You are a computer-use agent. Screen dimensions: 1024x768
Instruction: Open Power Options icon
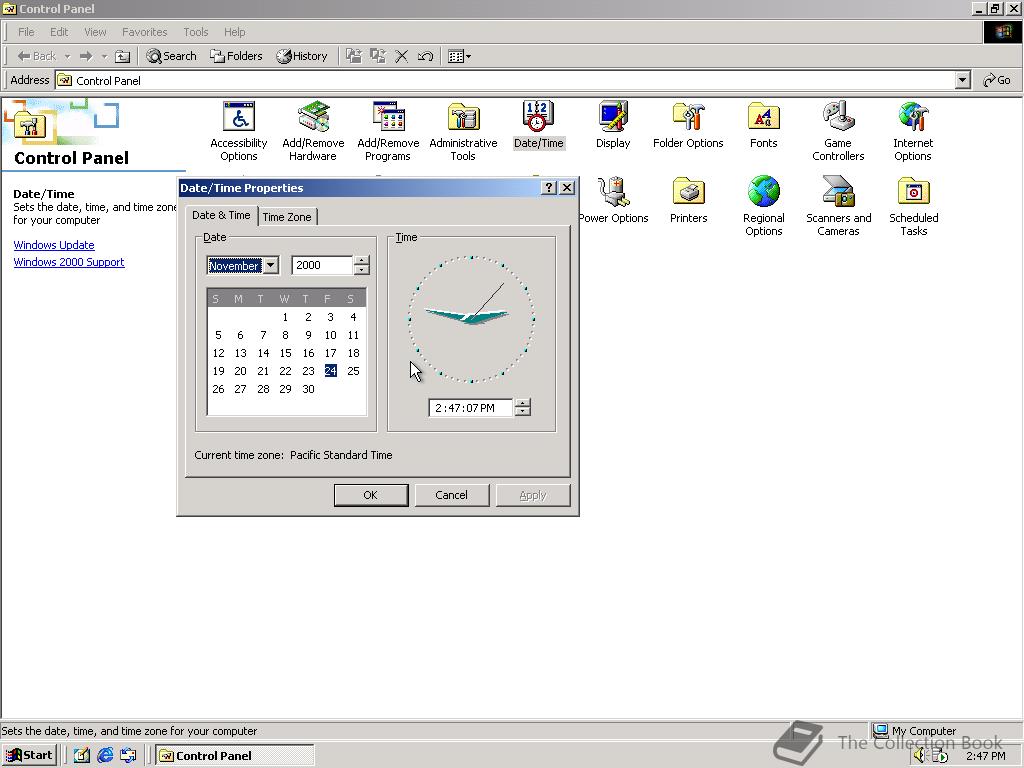pos(613,200)
